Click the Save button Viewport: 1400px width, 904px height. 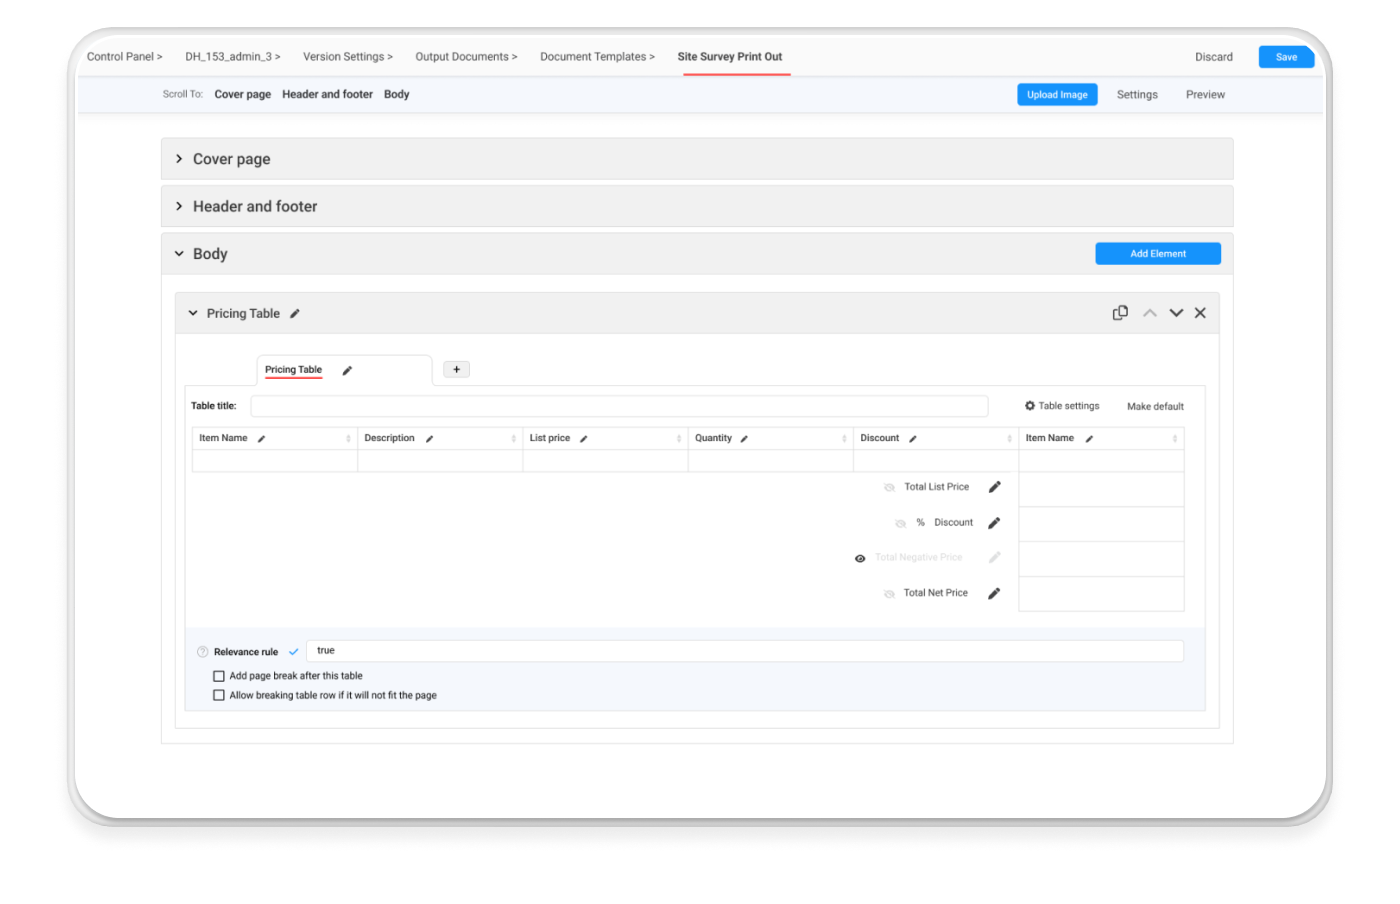pyautogui.click(x=1286, y=57)
